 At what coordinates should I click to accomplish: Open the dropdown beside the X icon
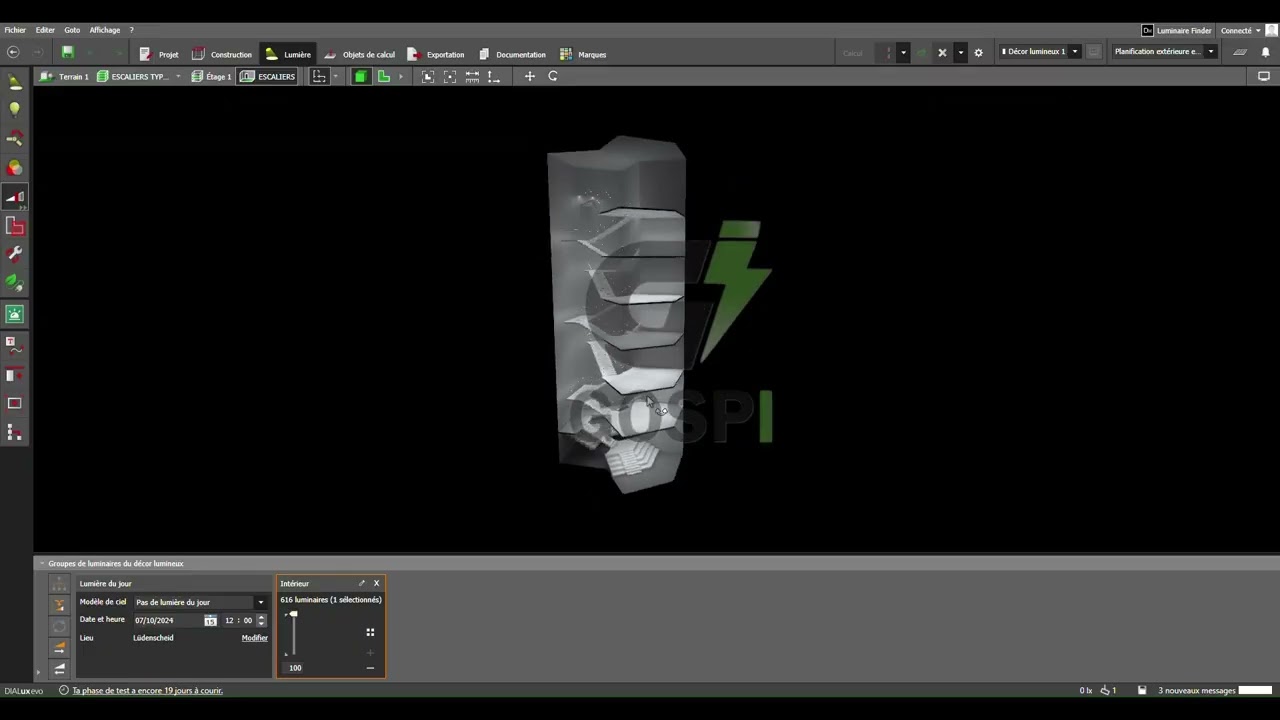960,52
